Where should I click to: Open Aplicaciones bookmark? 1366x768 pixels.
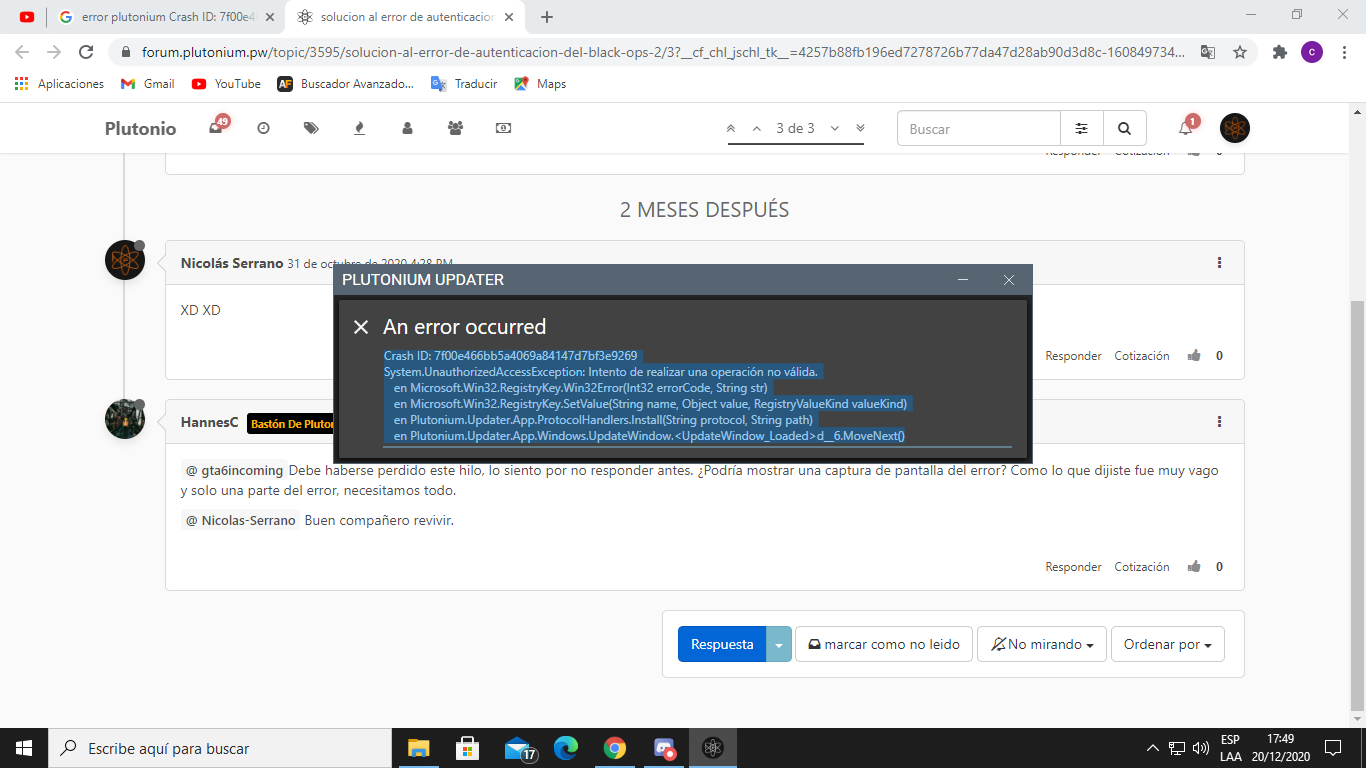59,84
